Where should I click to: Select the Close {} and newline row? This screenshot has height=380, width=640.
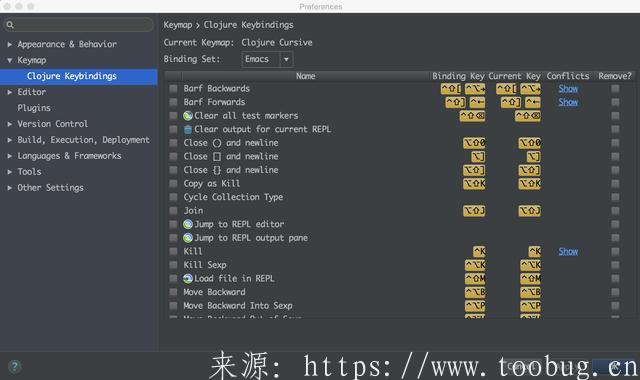400,170
